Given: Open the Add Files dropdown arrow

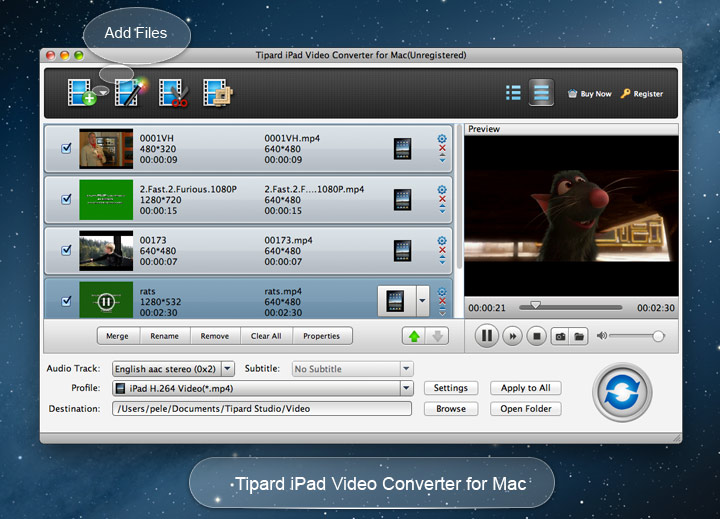Looking at the screenshot, I should pos(103,91).
